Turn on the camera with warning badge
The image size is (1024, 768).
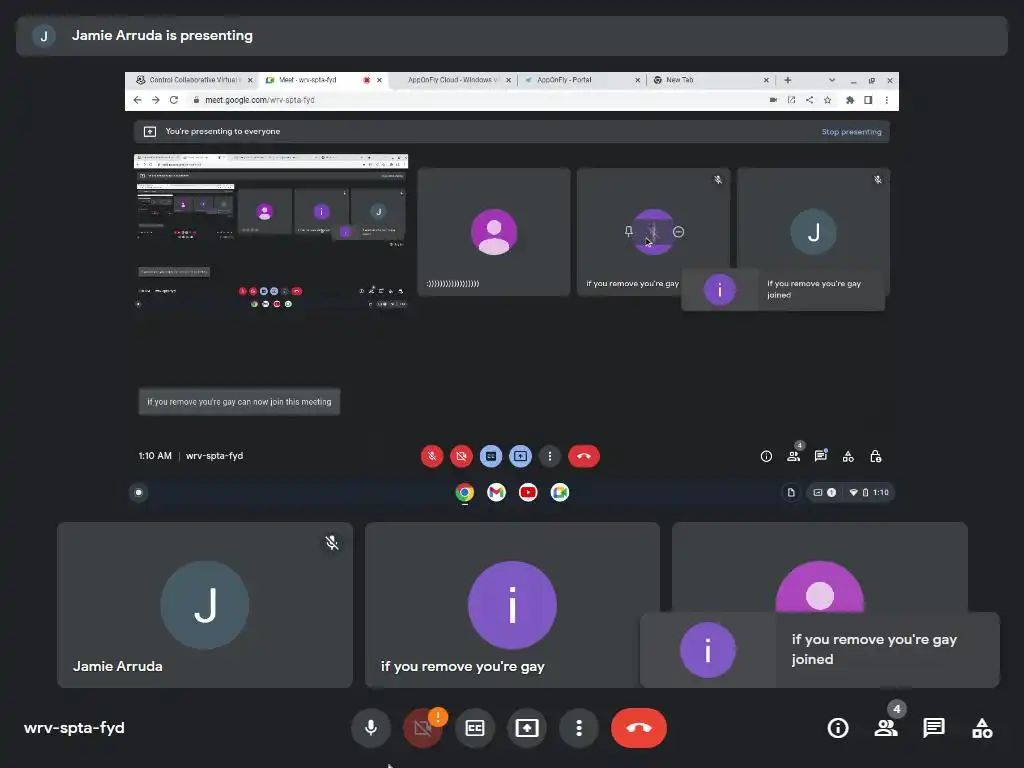click(x=423, y=728)
